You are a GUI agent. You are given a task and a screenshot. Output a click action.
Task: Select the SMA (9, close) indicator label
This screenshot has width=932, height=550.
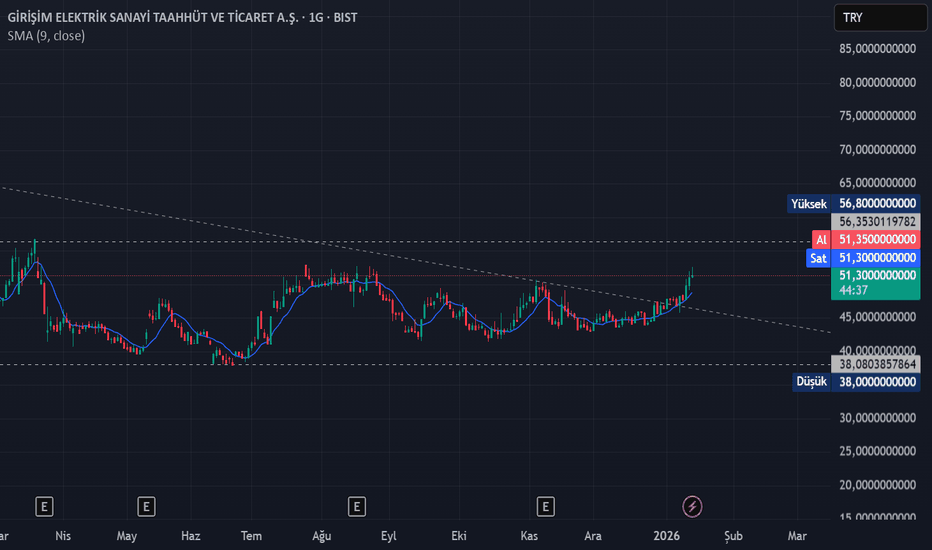pyautogui.click(x=46, y=36)
